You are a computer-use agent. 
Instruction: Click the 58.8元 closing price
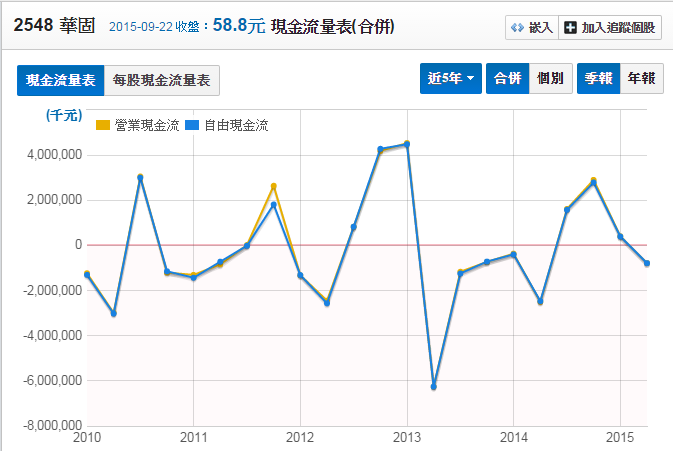tap(239, 25)
